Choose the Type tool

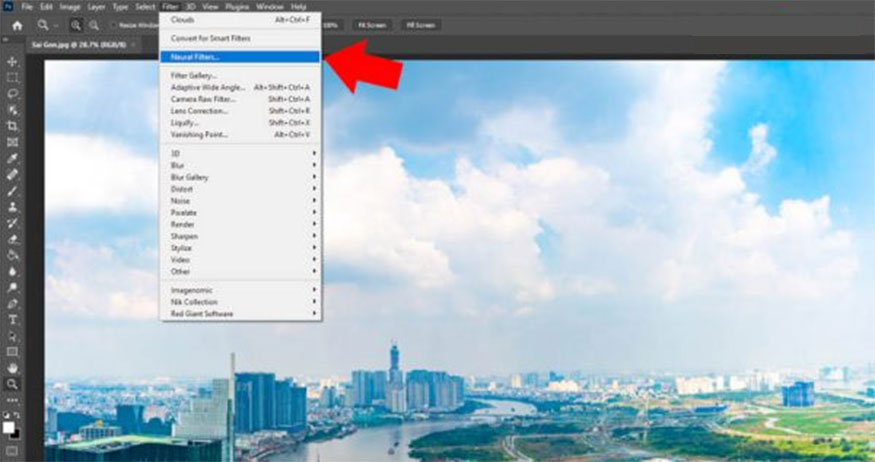click(13, 319)
